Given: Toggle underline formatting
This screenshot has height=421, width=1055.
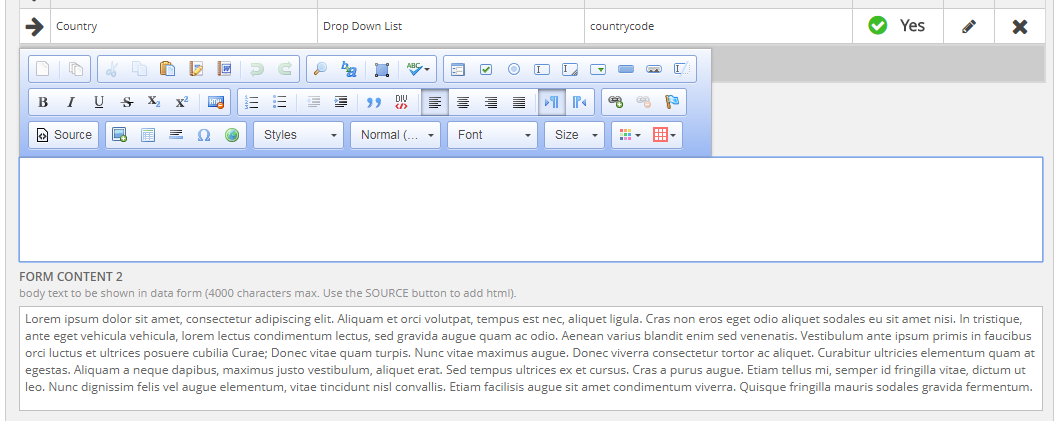Looking at the screenshot, I should [x=99, y=102].
